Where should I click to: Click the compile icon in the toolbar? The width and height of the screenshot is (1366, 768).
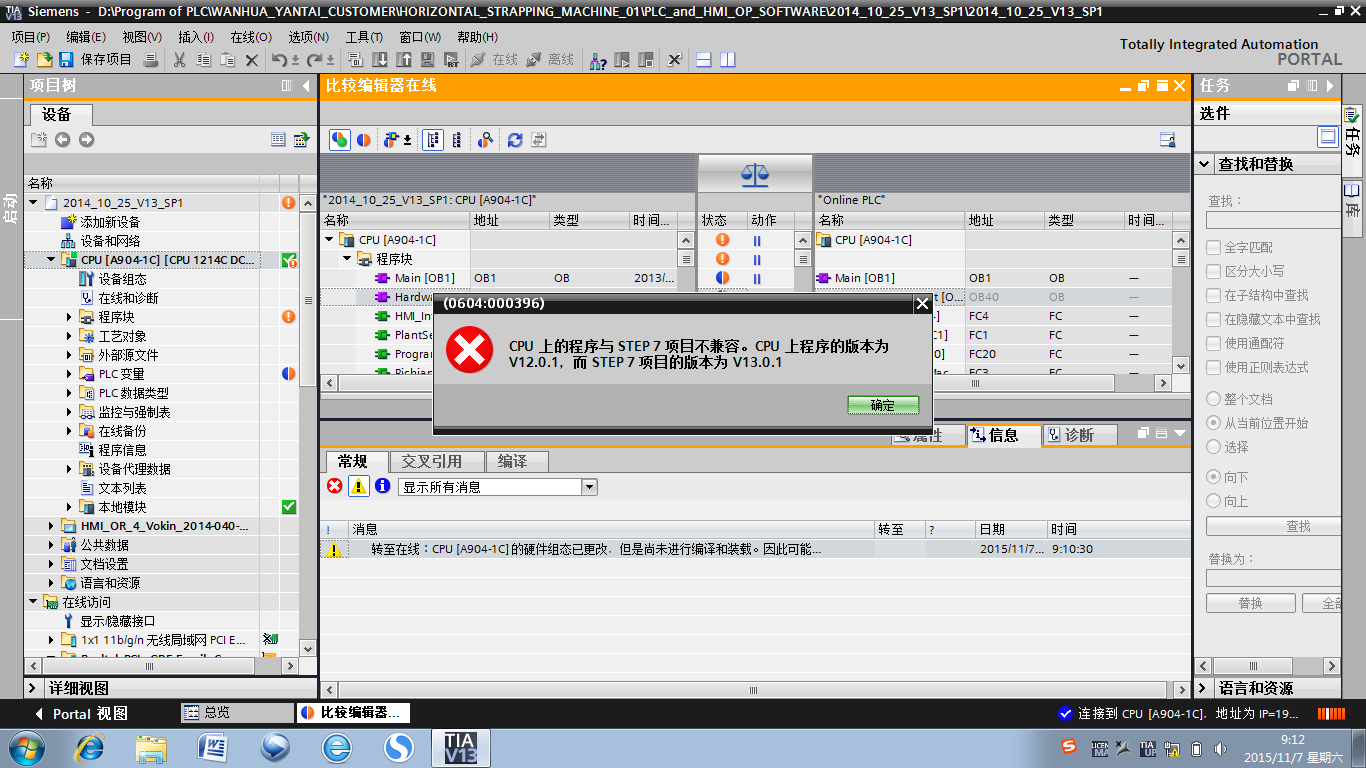pos(355,60)
